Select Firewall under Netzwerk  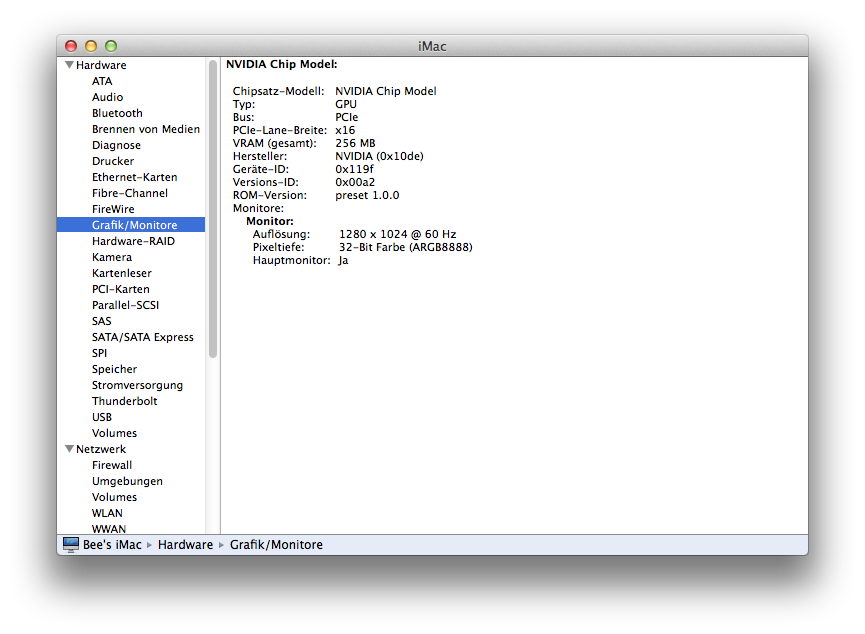point(112,465)
